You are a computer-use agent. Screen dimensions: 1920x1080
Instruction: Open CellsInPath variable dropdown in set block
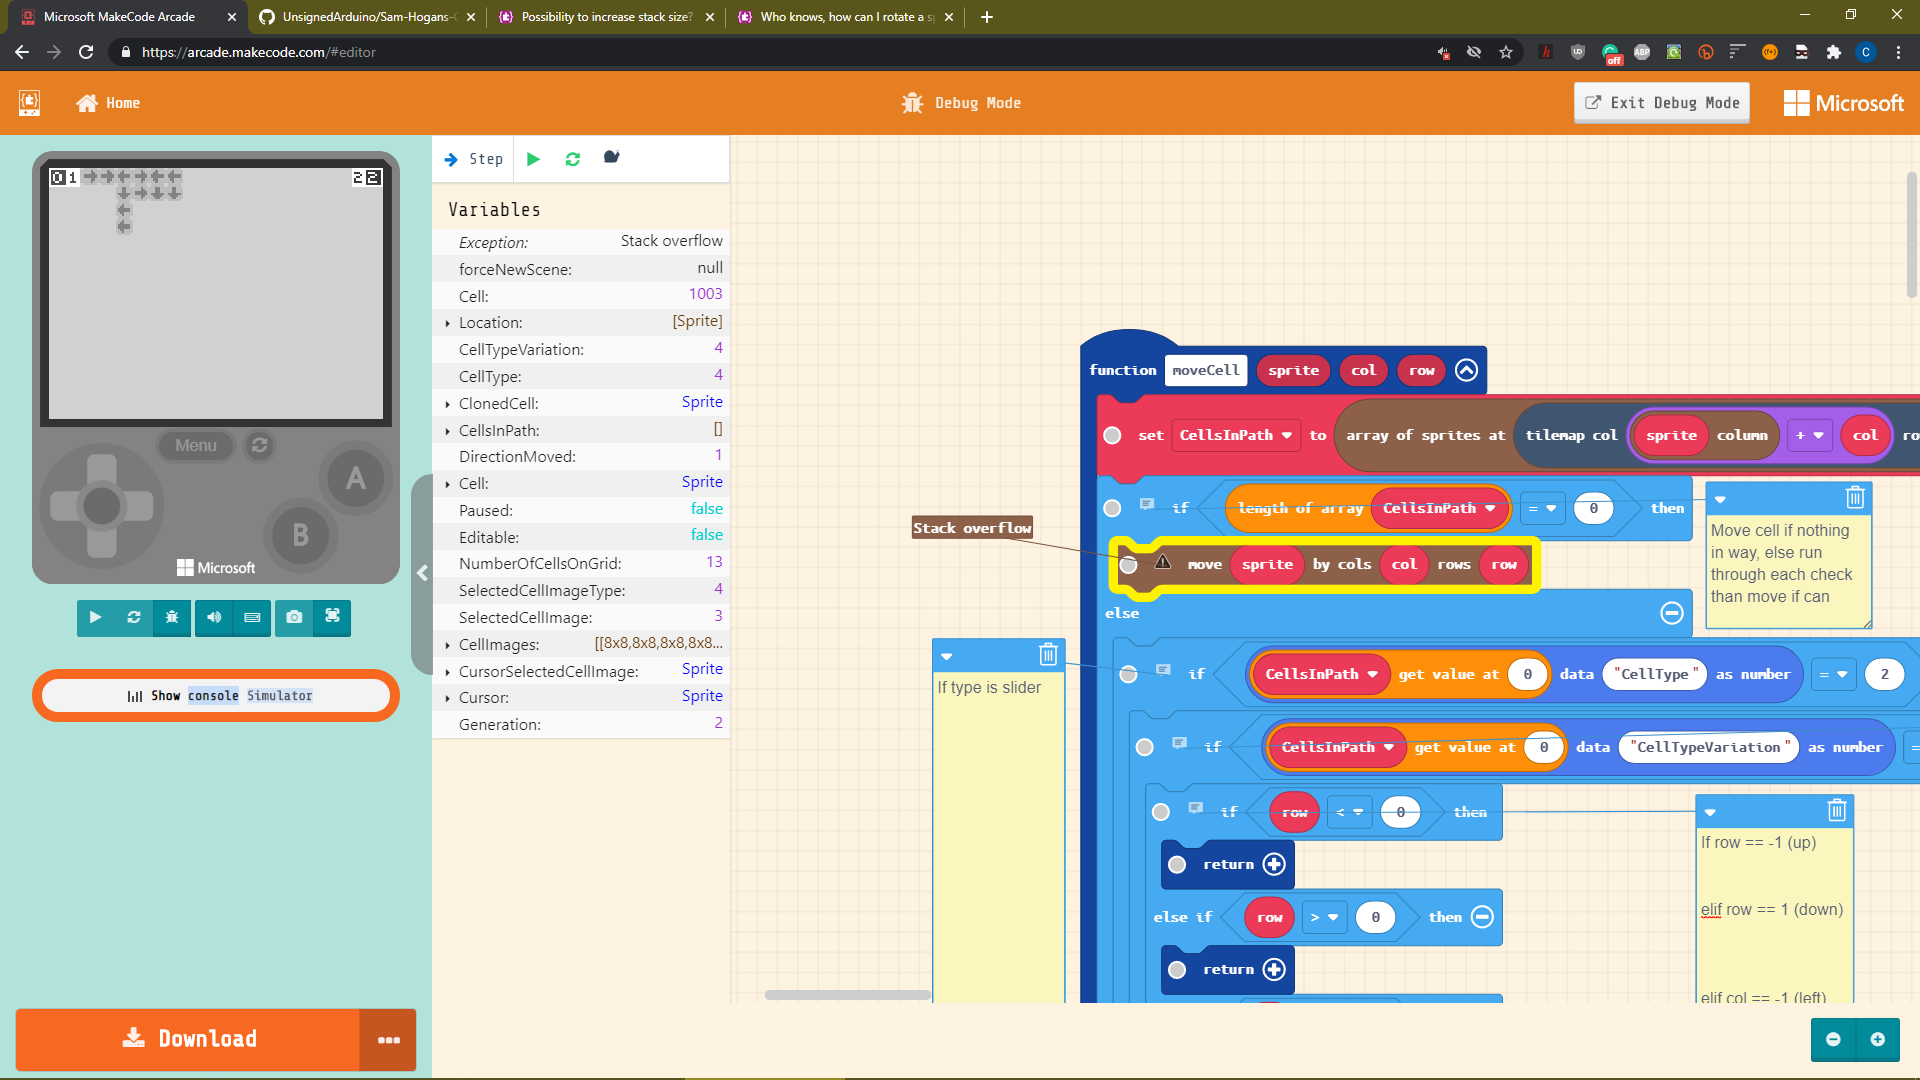coord(1286,435)
